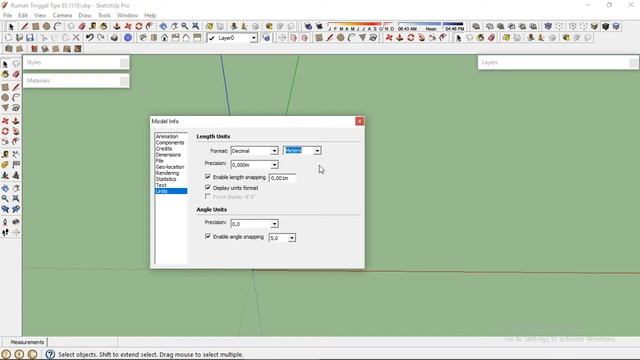Screen dimensions: 640x360
Task: Select the Paint Bucket tool in the left toolbar
Action: click(5, 74)
